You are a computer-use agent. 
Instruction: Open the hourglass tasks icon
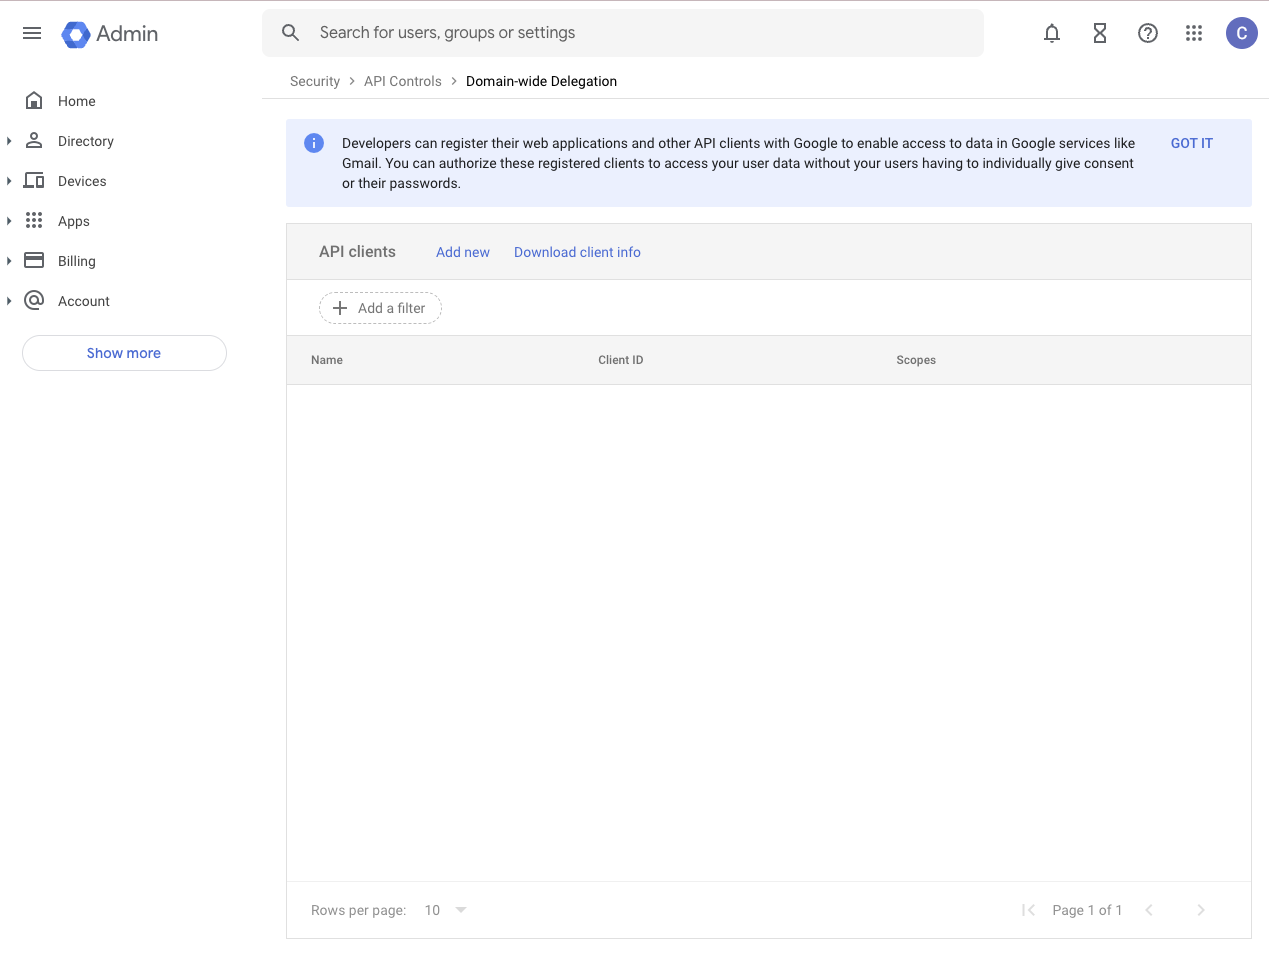(1099, 33)
